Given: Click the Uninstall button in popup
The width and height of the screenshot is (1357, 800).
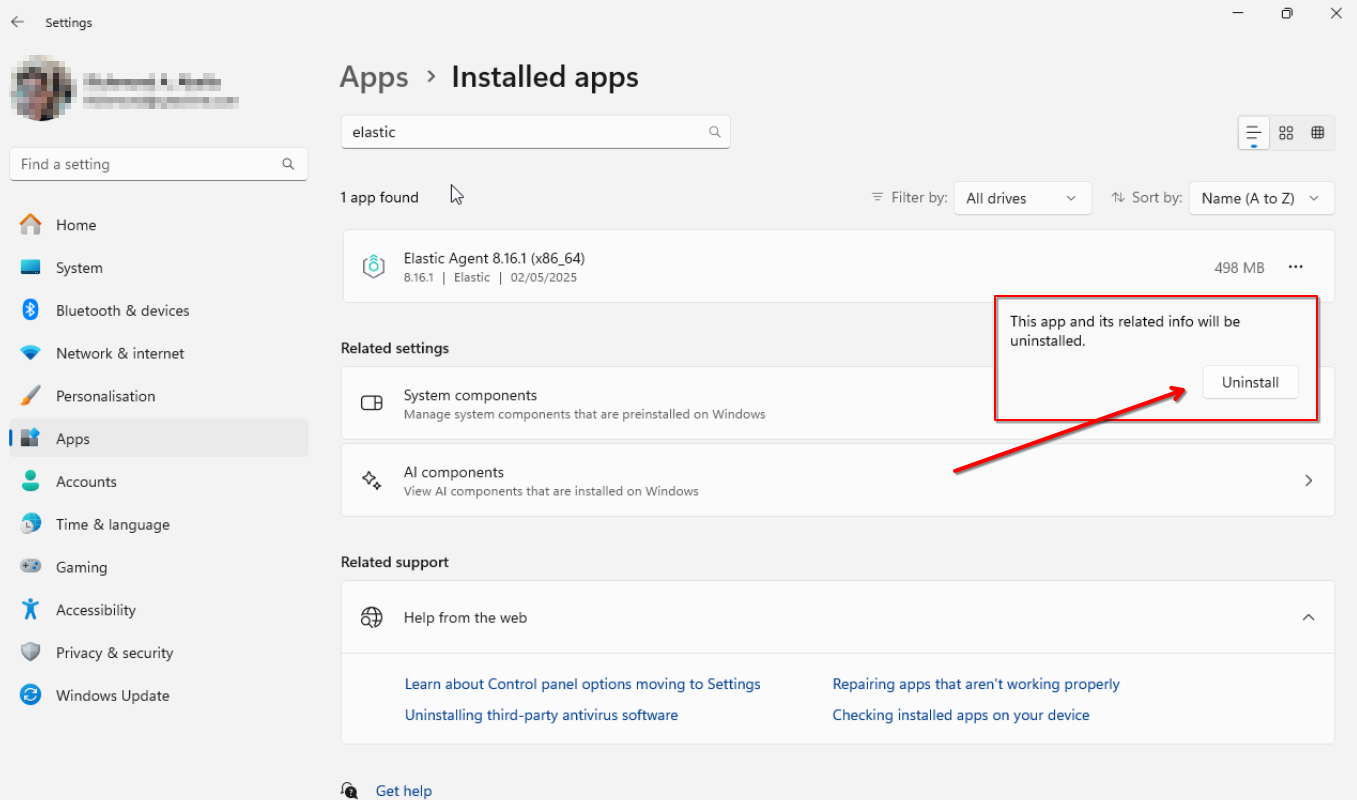Looking at the screenshot, I should 1250,382.
